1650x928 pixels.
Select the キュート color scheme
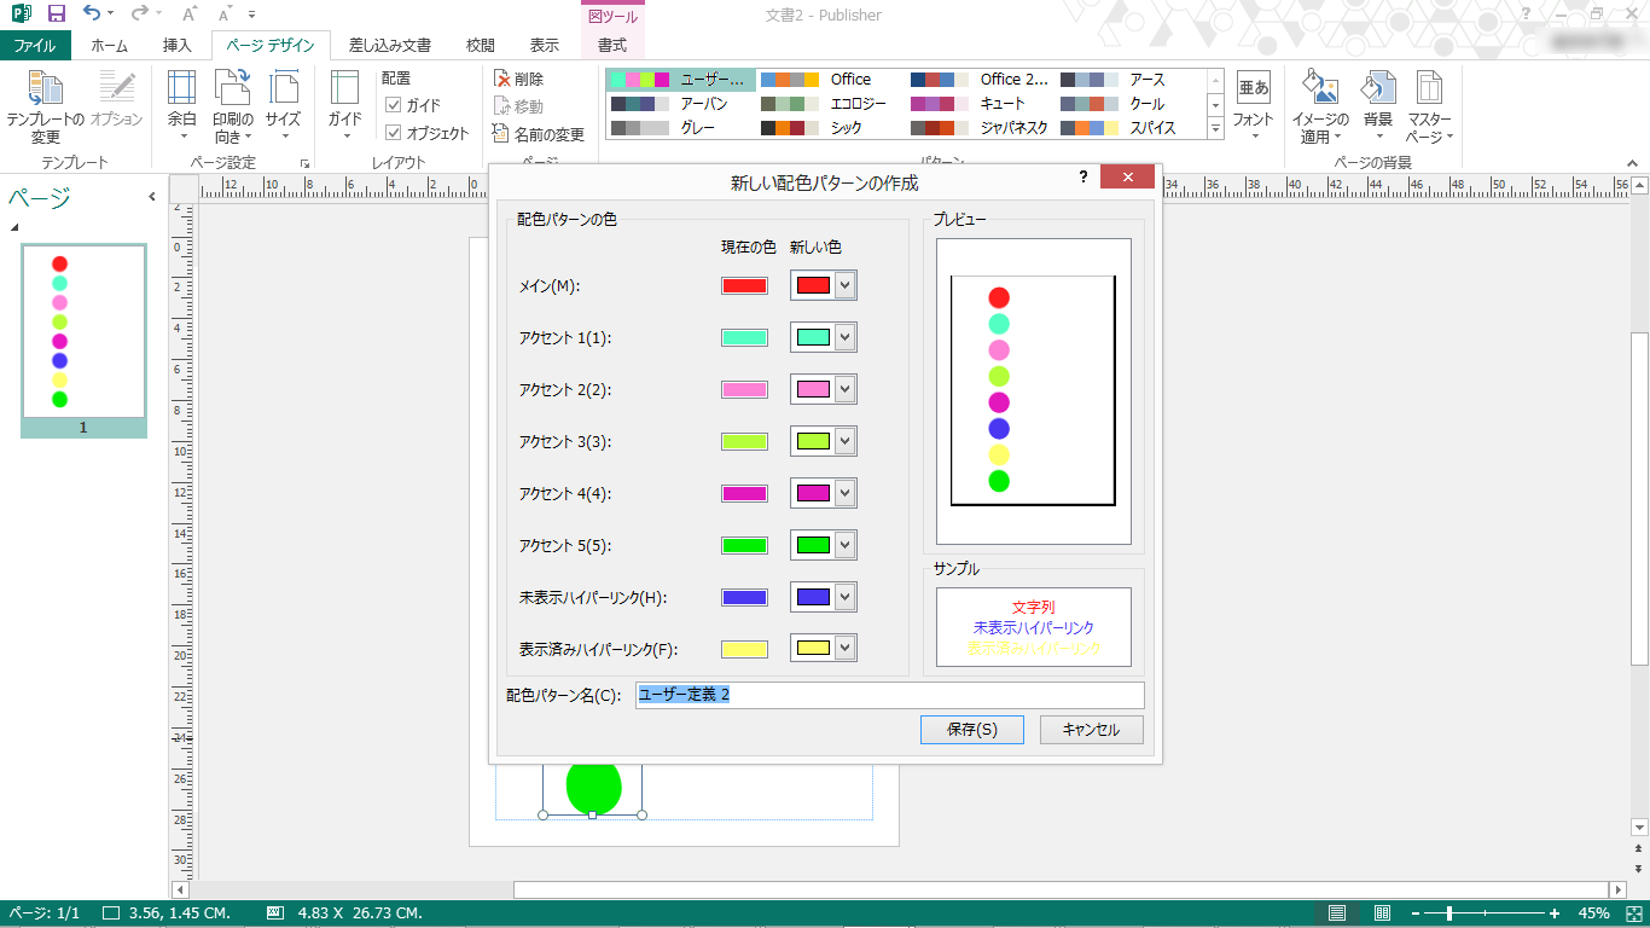tap(980, 104)
